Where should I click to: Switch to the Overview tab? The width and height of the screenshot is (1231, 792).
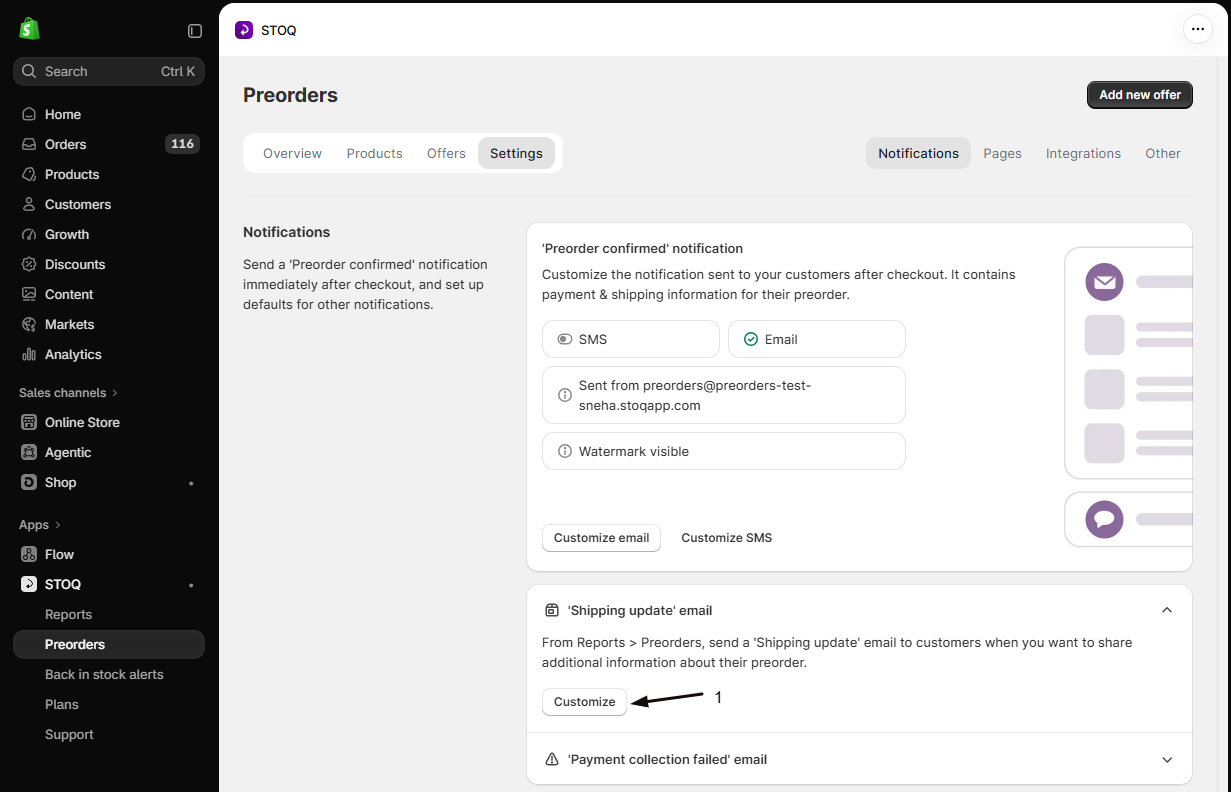pyautogui.click(x=292, y=153)
